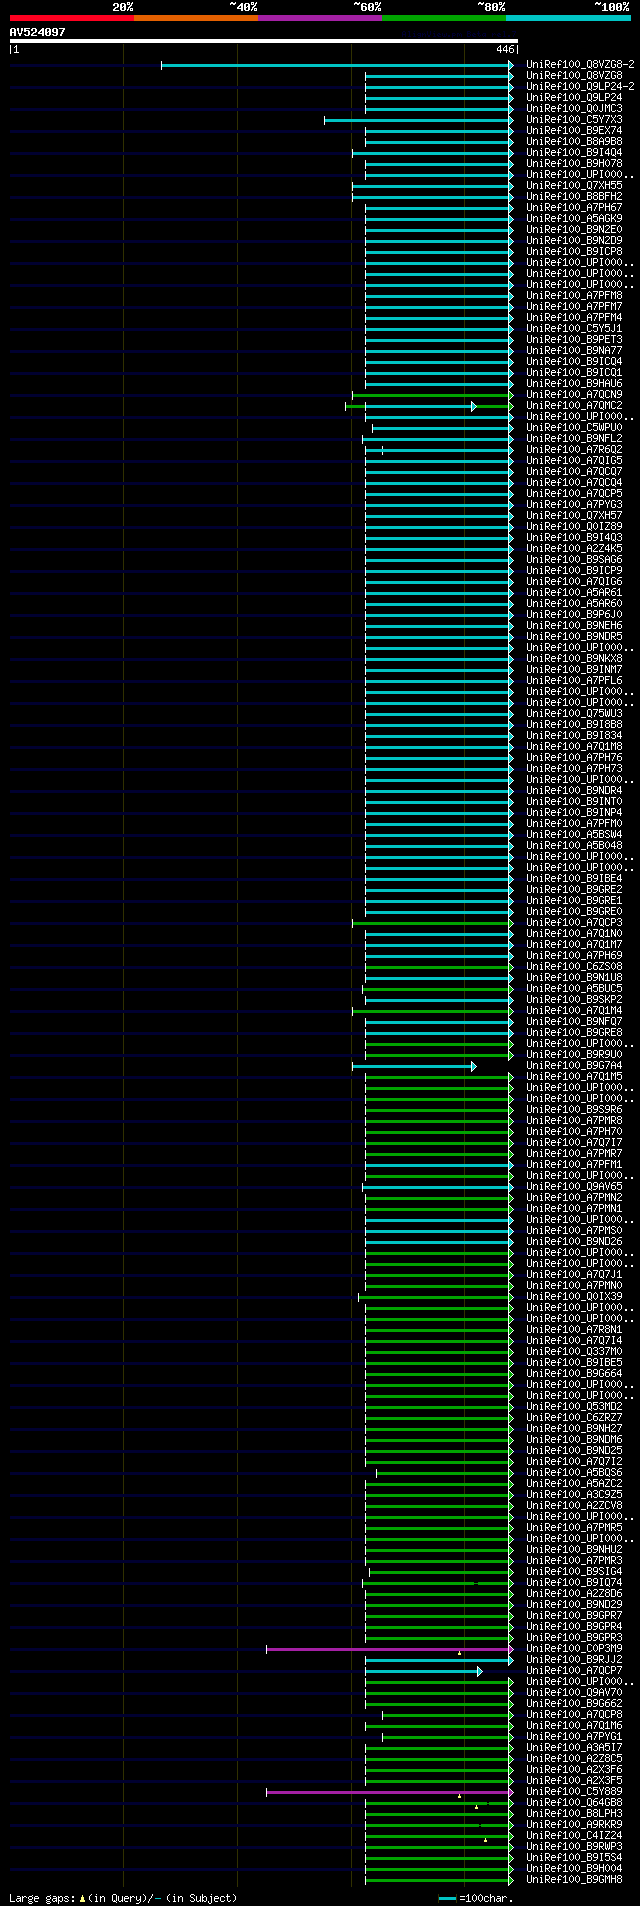
Task: Open hit UniRef100_B9ICP8
Action: tap(574, 251)
